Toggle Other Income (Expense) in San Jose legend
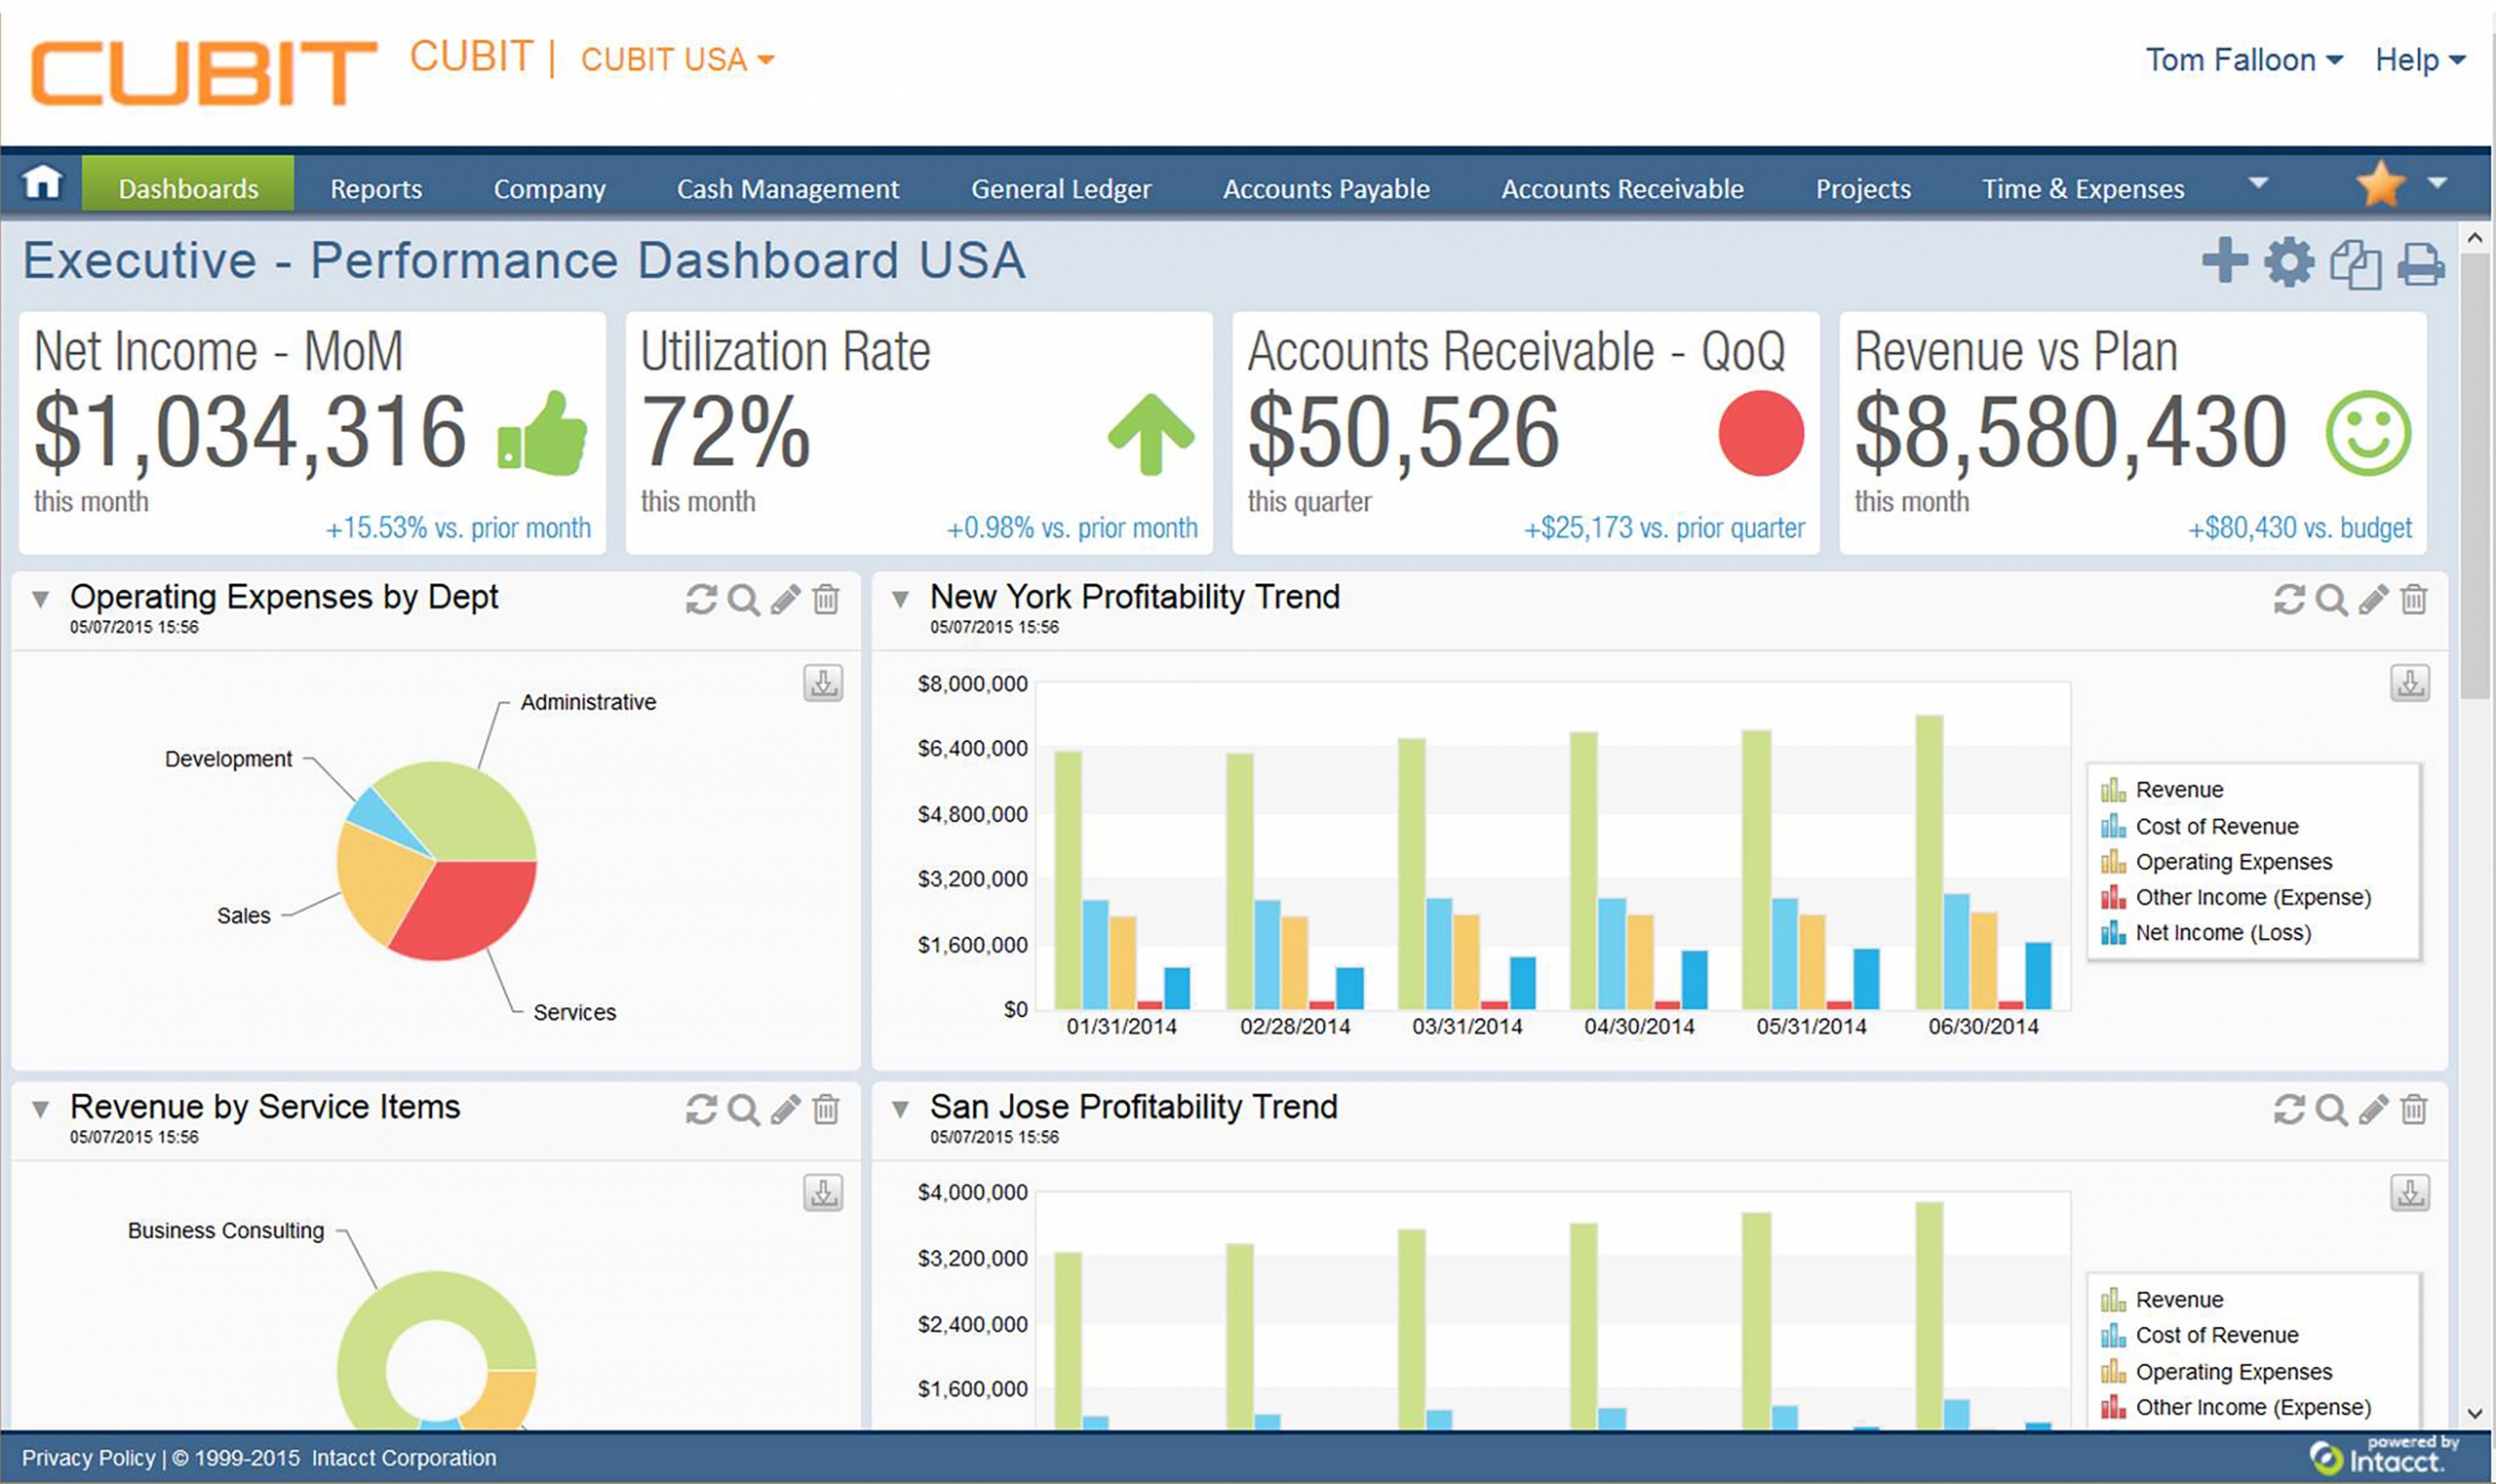This screenshot has height=1484, width=2496. [x=2236, y=1407]
